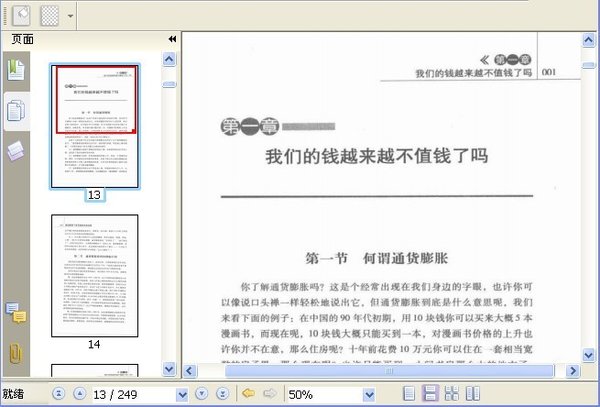
Task: Click the yellow previous view arrow
Action: [x=249, y=393]
